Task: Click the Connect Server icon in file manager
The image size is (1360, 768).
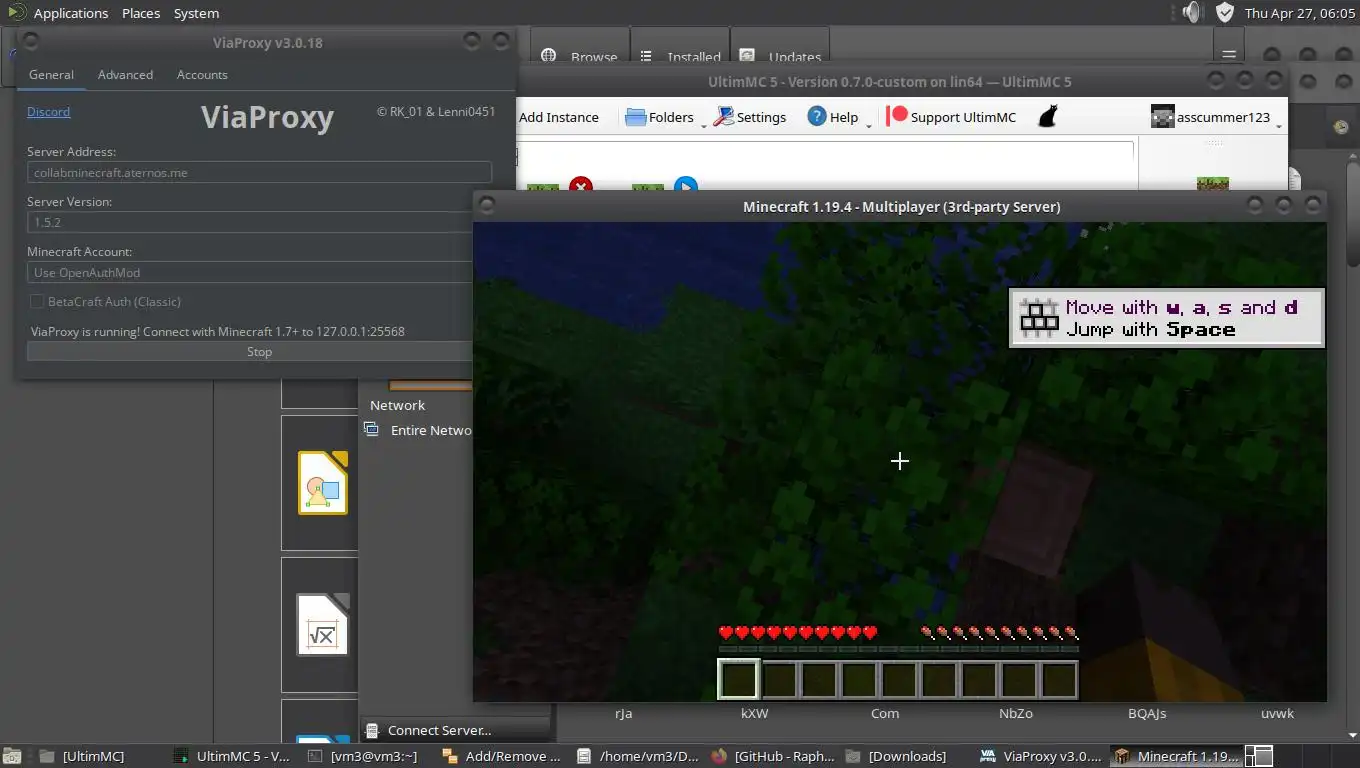Action: [x=372, y=730]
